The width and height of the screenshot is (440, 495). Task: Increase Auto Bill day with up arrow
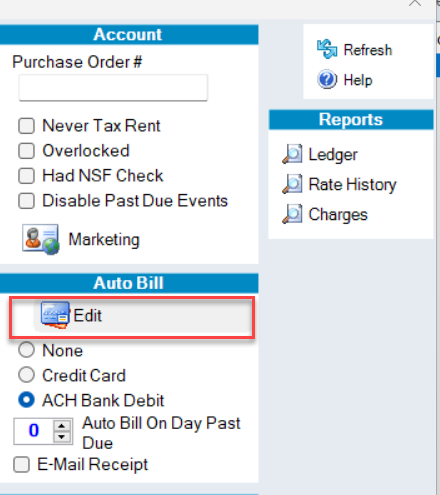point(62,426)
